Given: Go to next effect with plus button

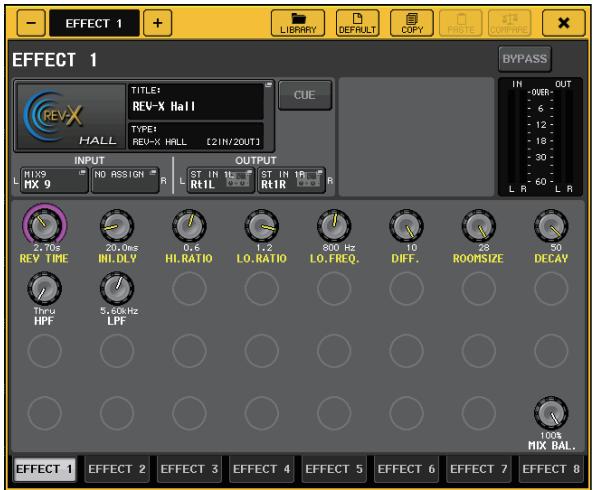Looking at the screenshot, I should (158, 23).
